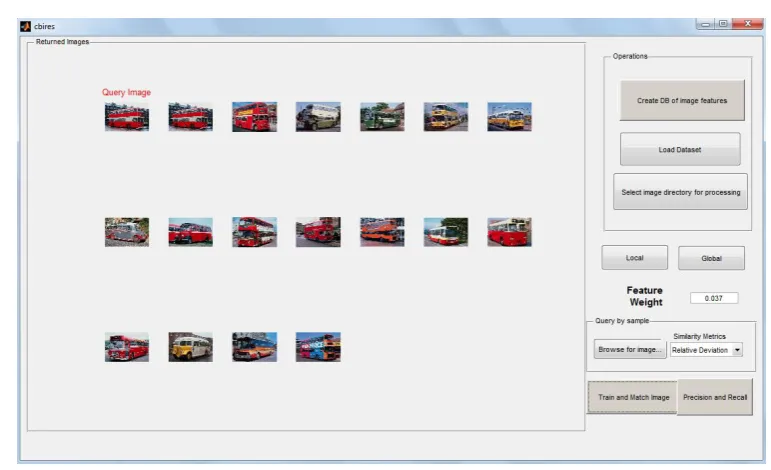This screenshot has height=470, width=771.
Task: Select the yellow and white bus thumbnail
Action: click(x=191, y=347)
